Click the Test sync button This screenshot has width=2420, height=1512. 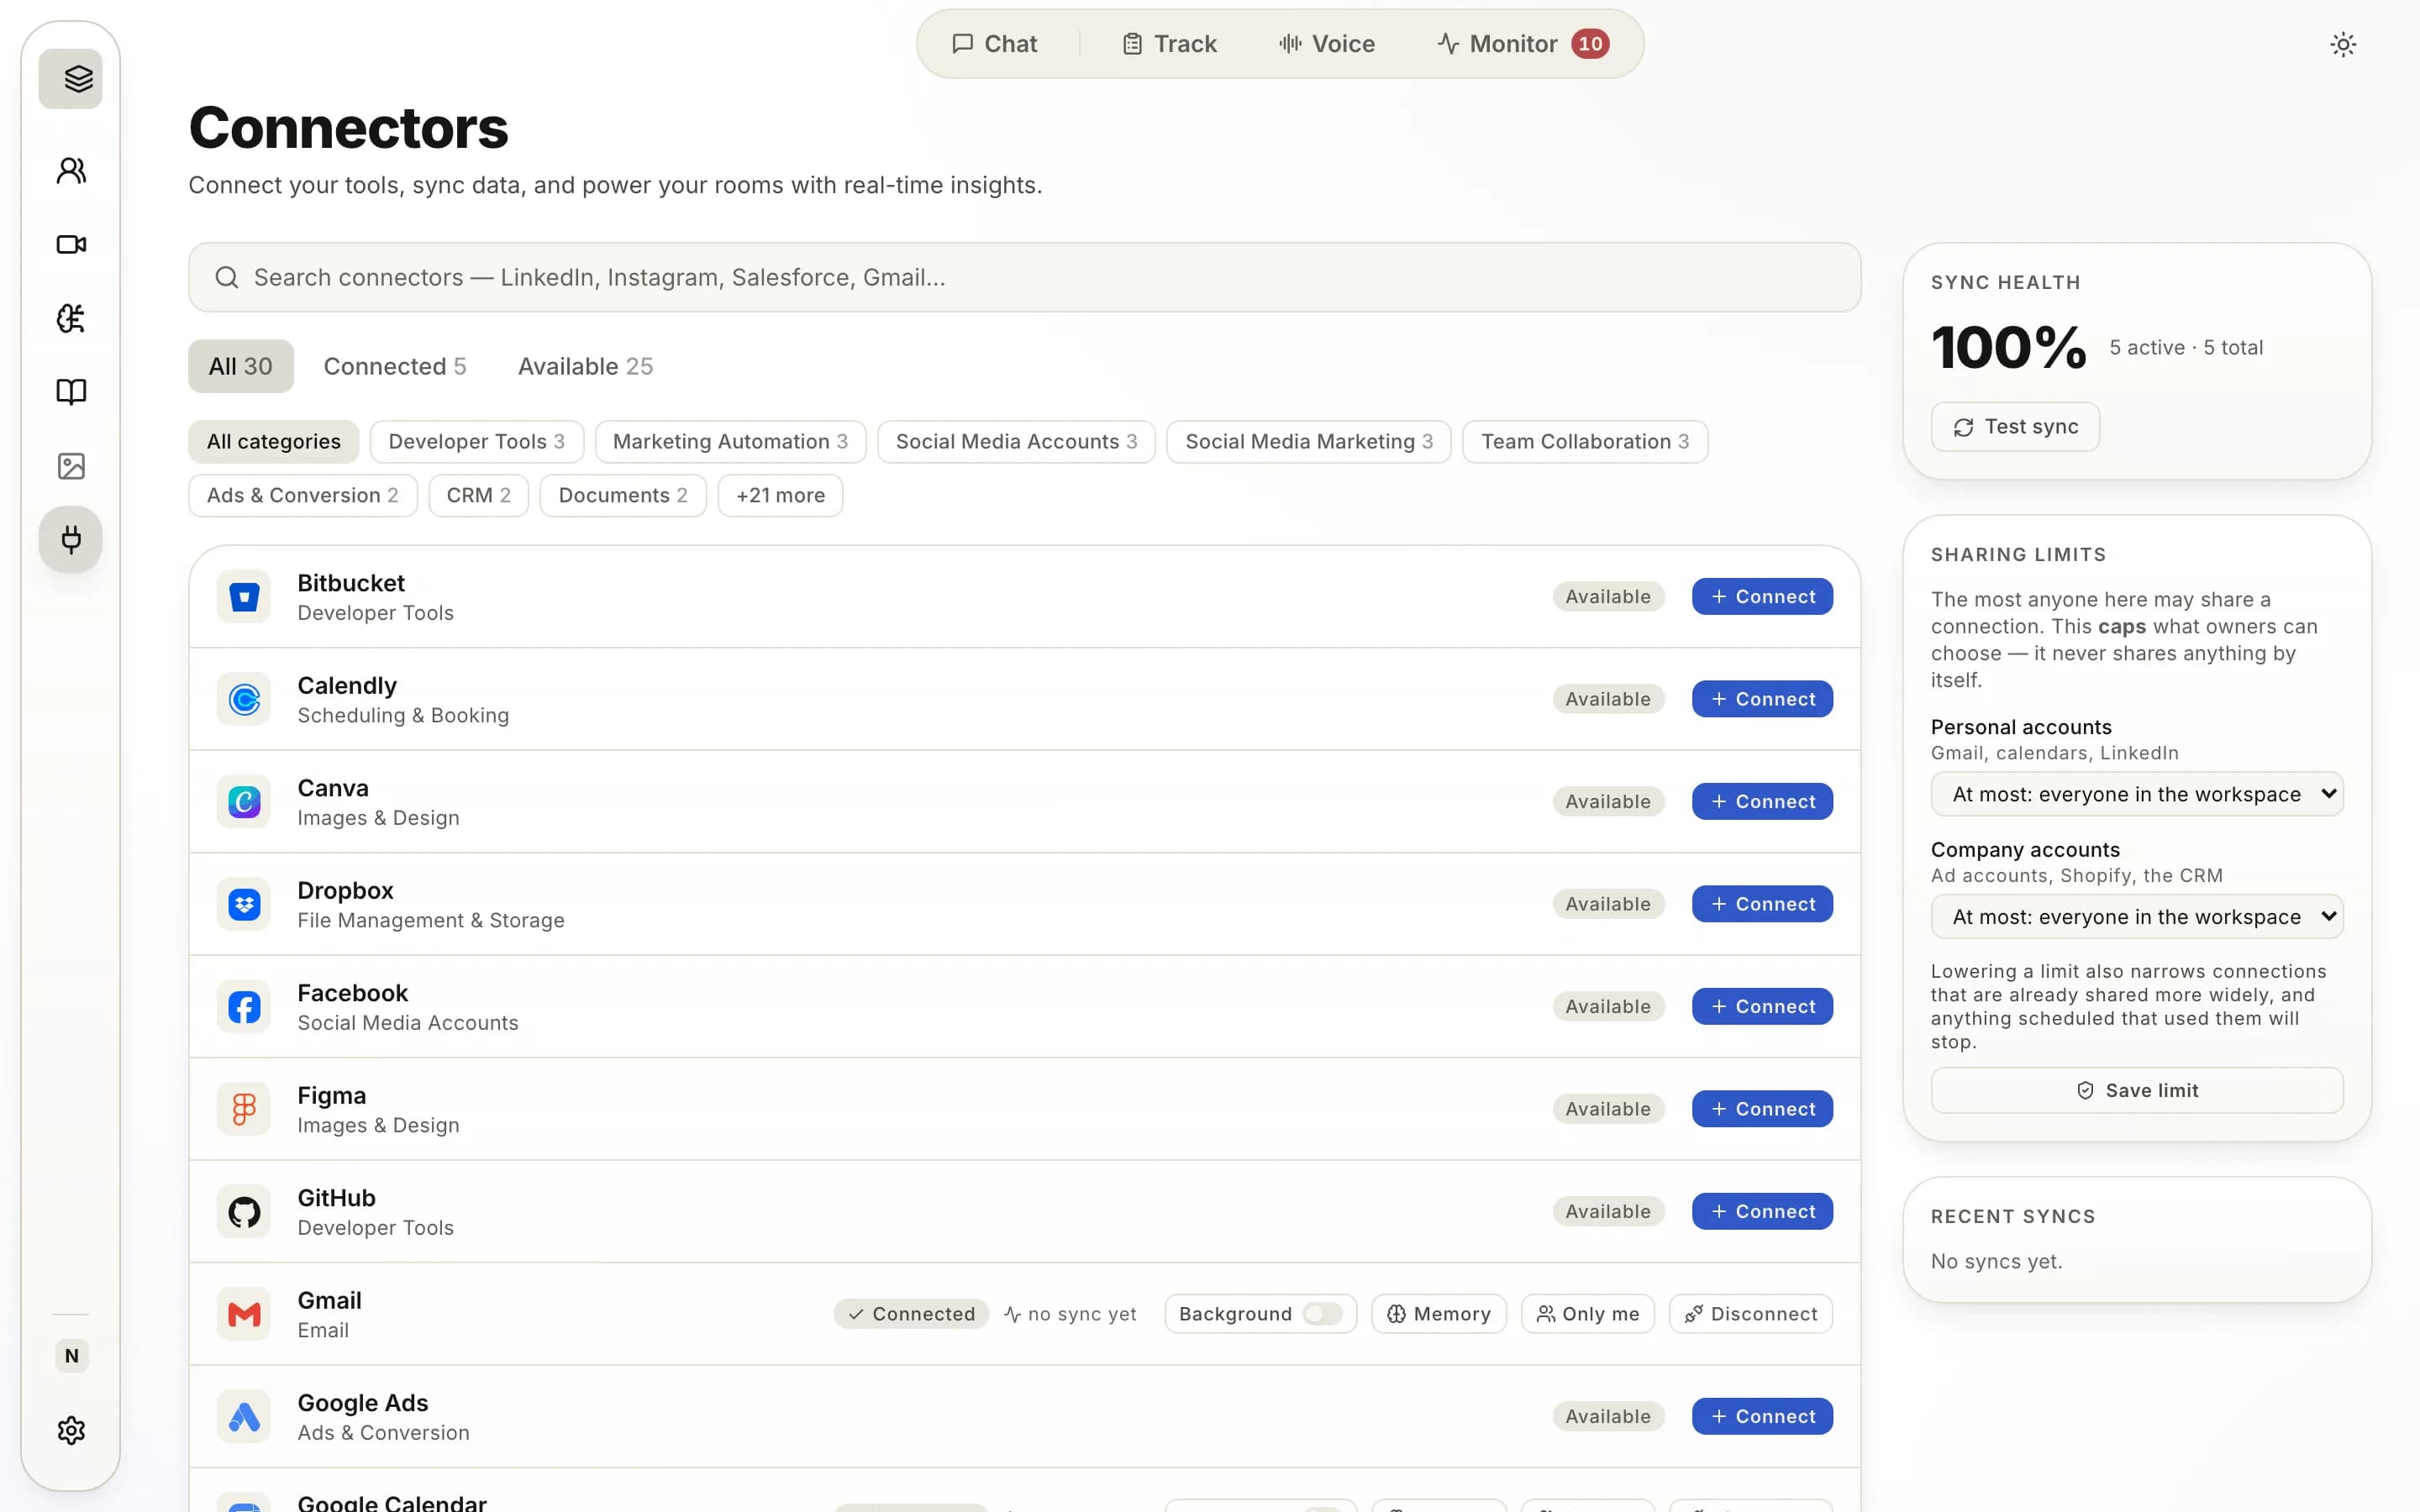[x=2015, y=427]
